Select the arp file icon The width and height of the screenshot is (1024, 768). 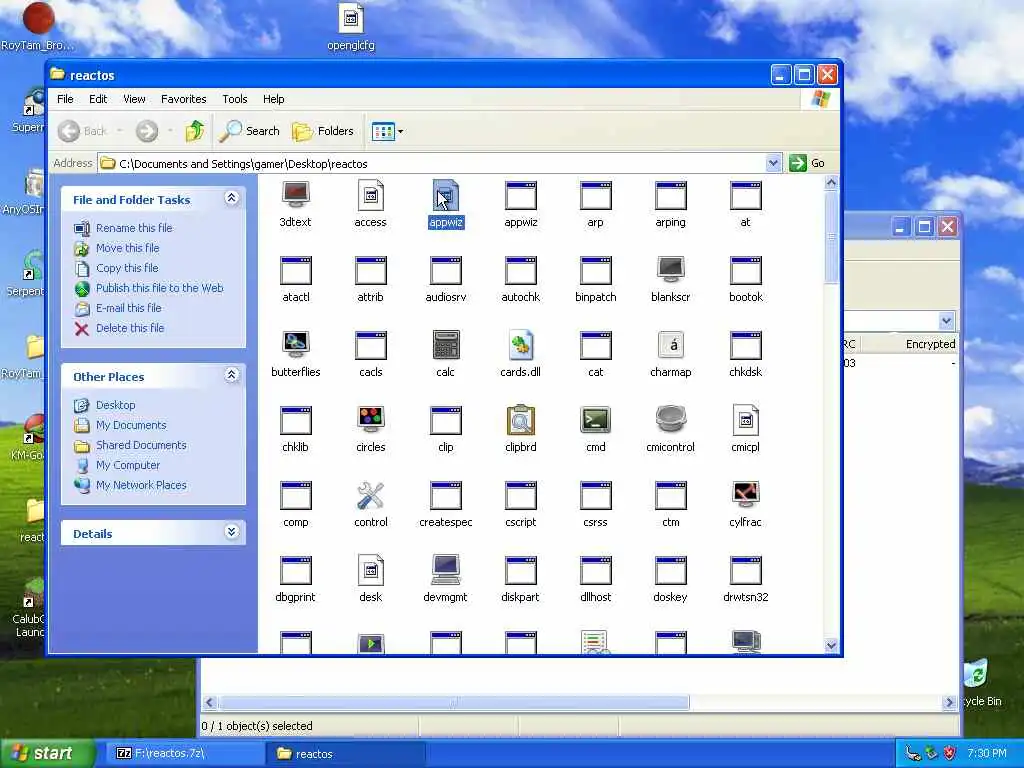click(596, 195)
